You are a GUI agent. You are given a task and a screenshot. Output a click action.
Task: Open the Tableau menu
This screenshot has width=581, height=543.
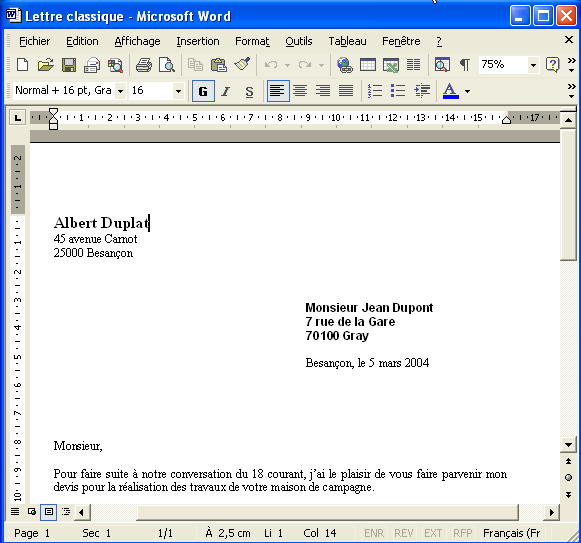[x=347, y=41]
